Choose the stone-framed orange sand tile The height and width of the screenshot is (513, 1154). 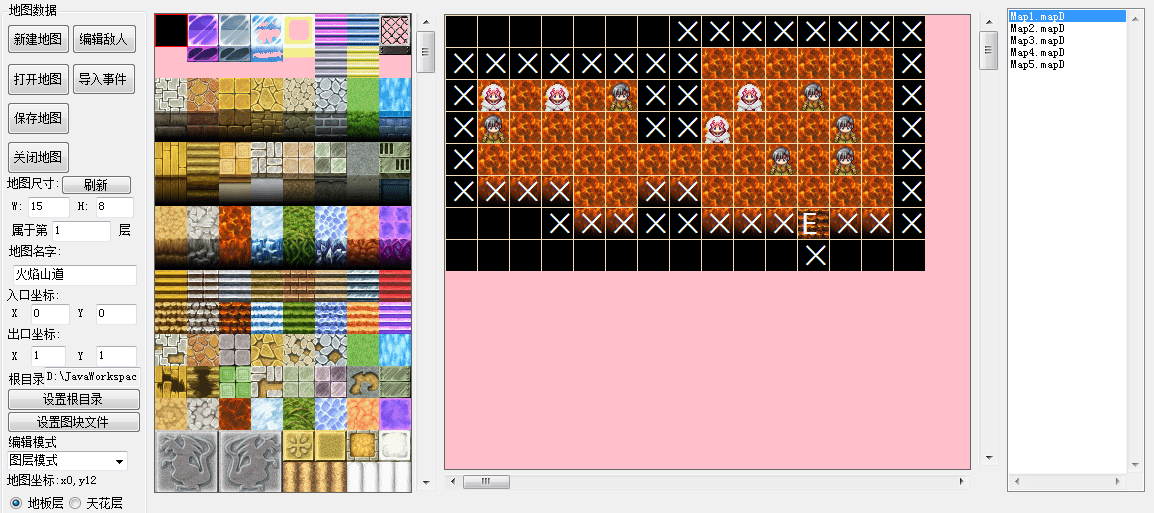362,446
